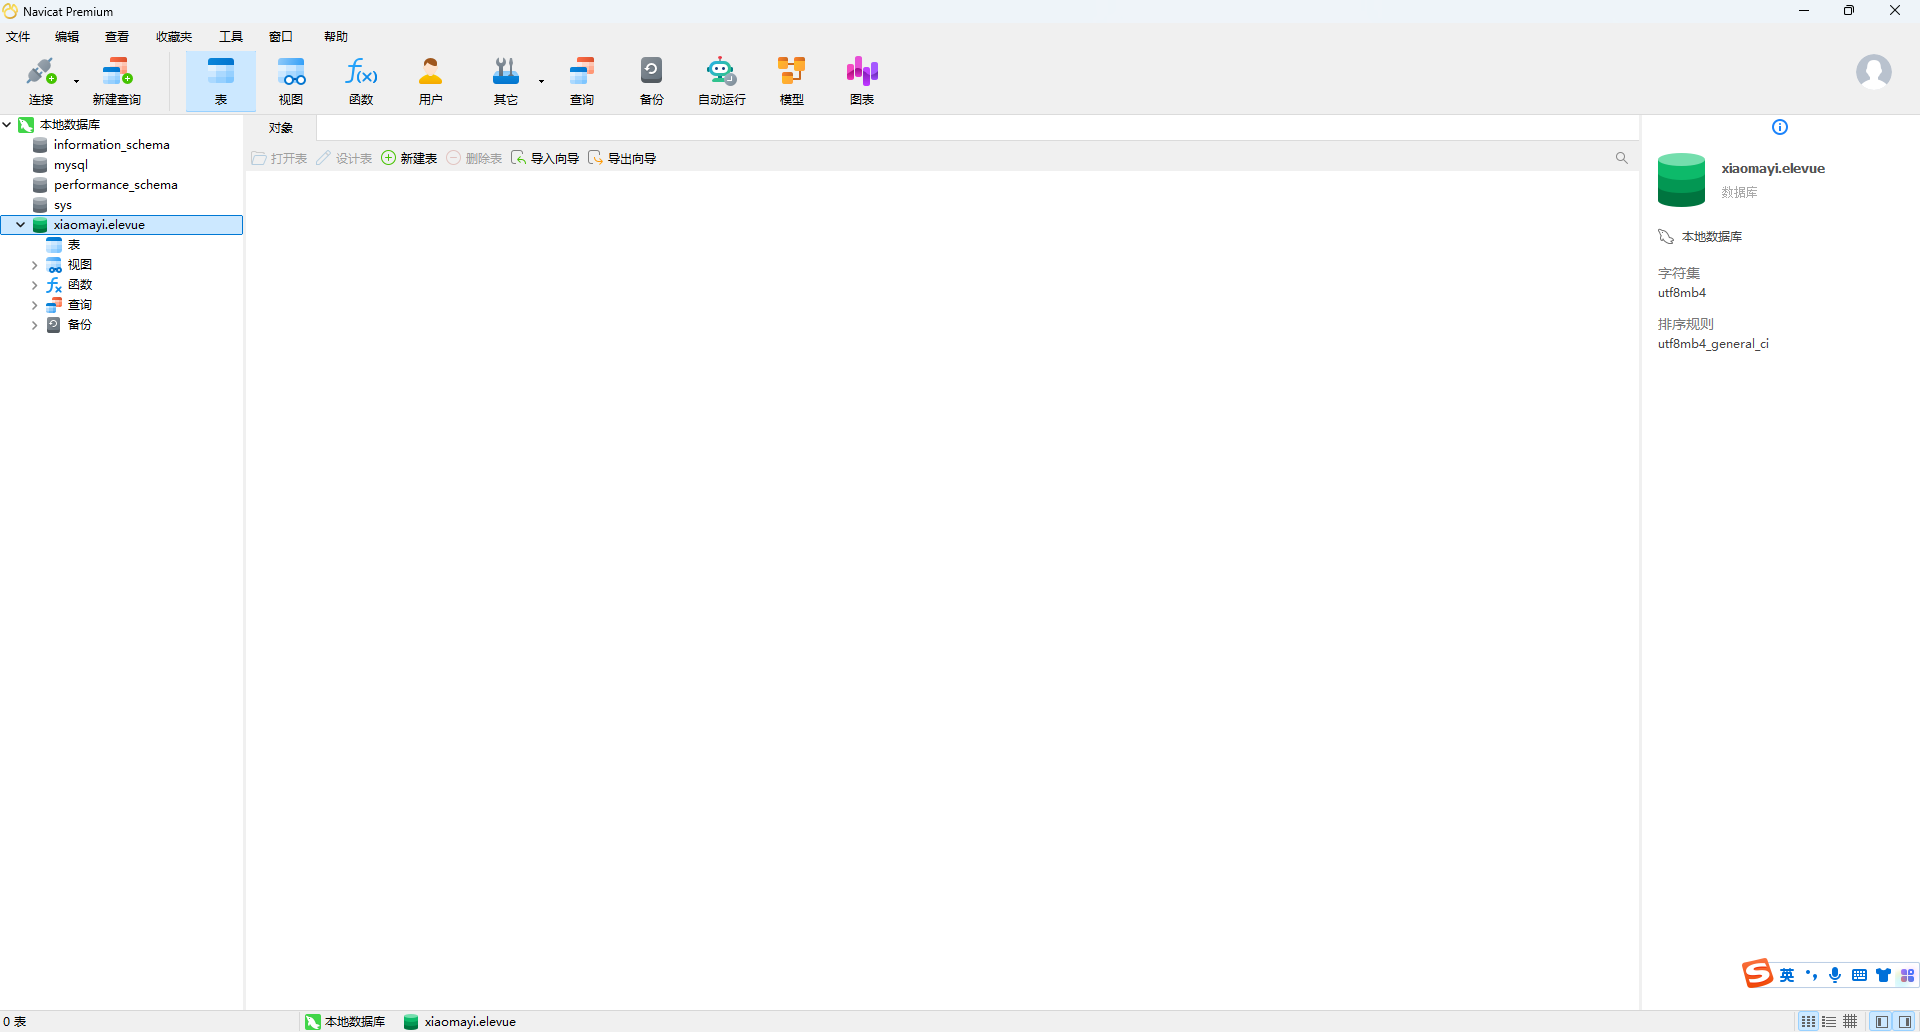This screenshot has height=1032, width=1920.
Task: Open the 模型 (Model) toolbar icon
Action: coord(792,81)
